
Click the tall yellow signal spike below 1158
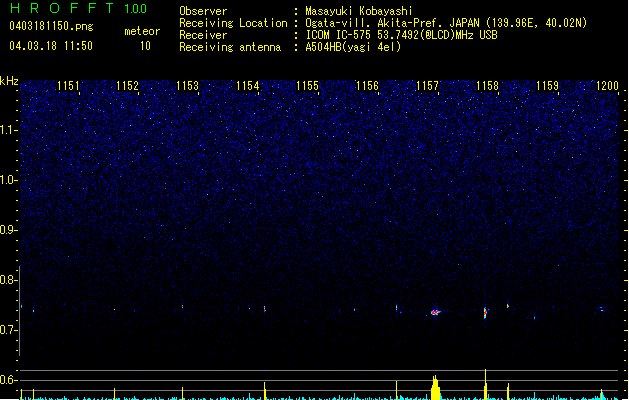[x=485, y=384]
